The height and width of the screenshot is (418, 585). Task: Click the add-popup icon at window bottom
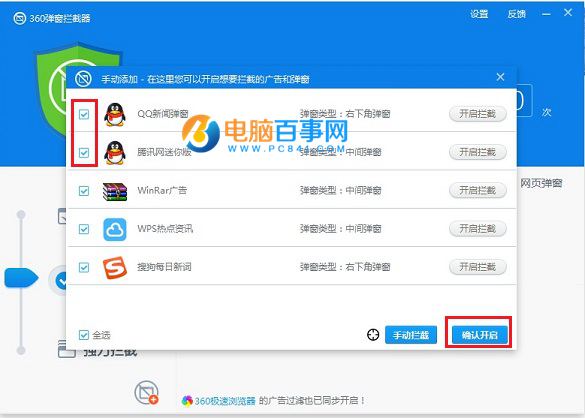point(146,392)
